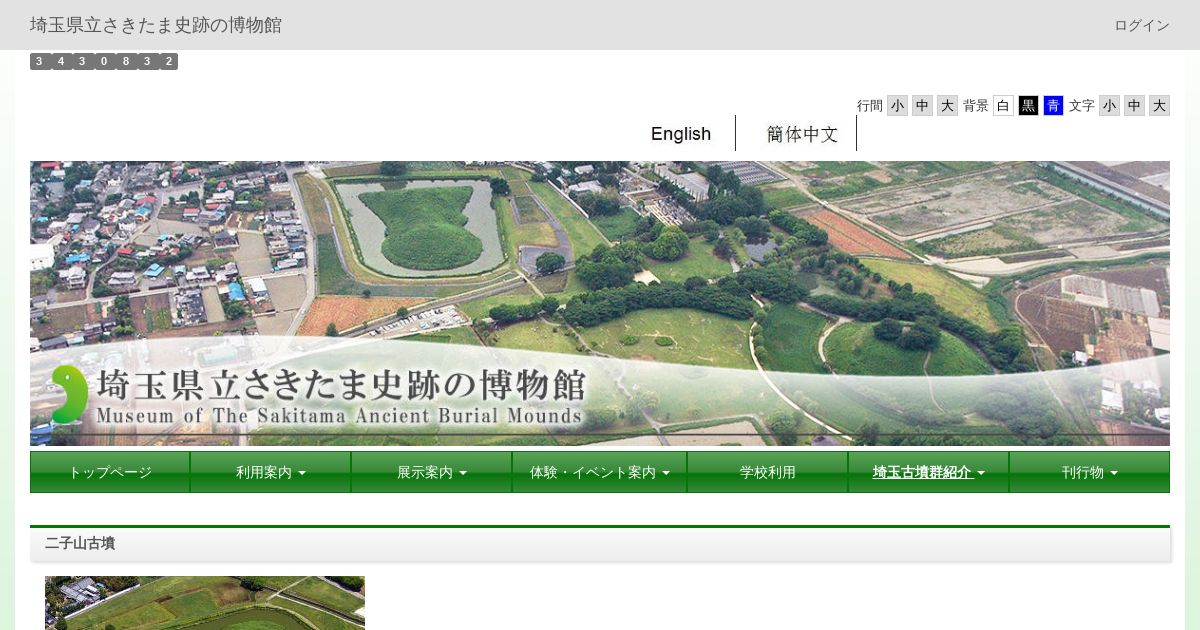Click the museum banner aerial image

pyautogui.click(x=600, y=303)
